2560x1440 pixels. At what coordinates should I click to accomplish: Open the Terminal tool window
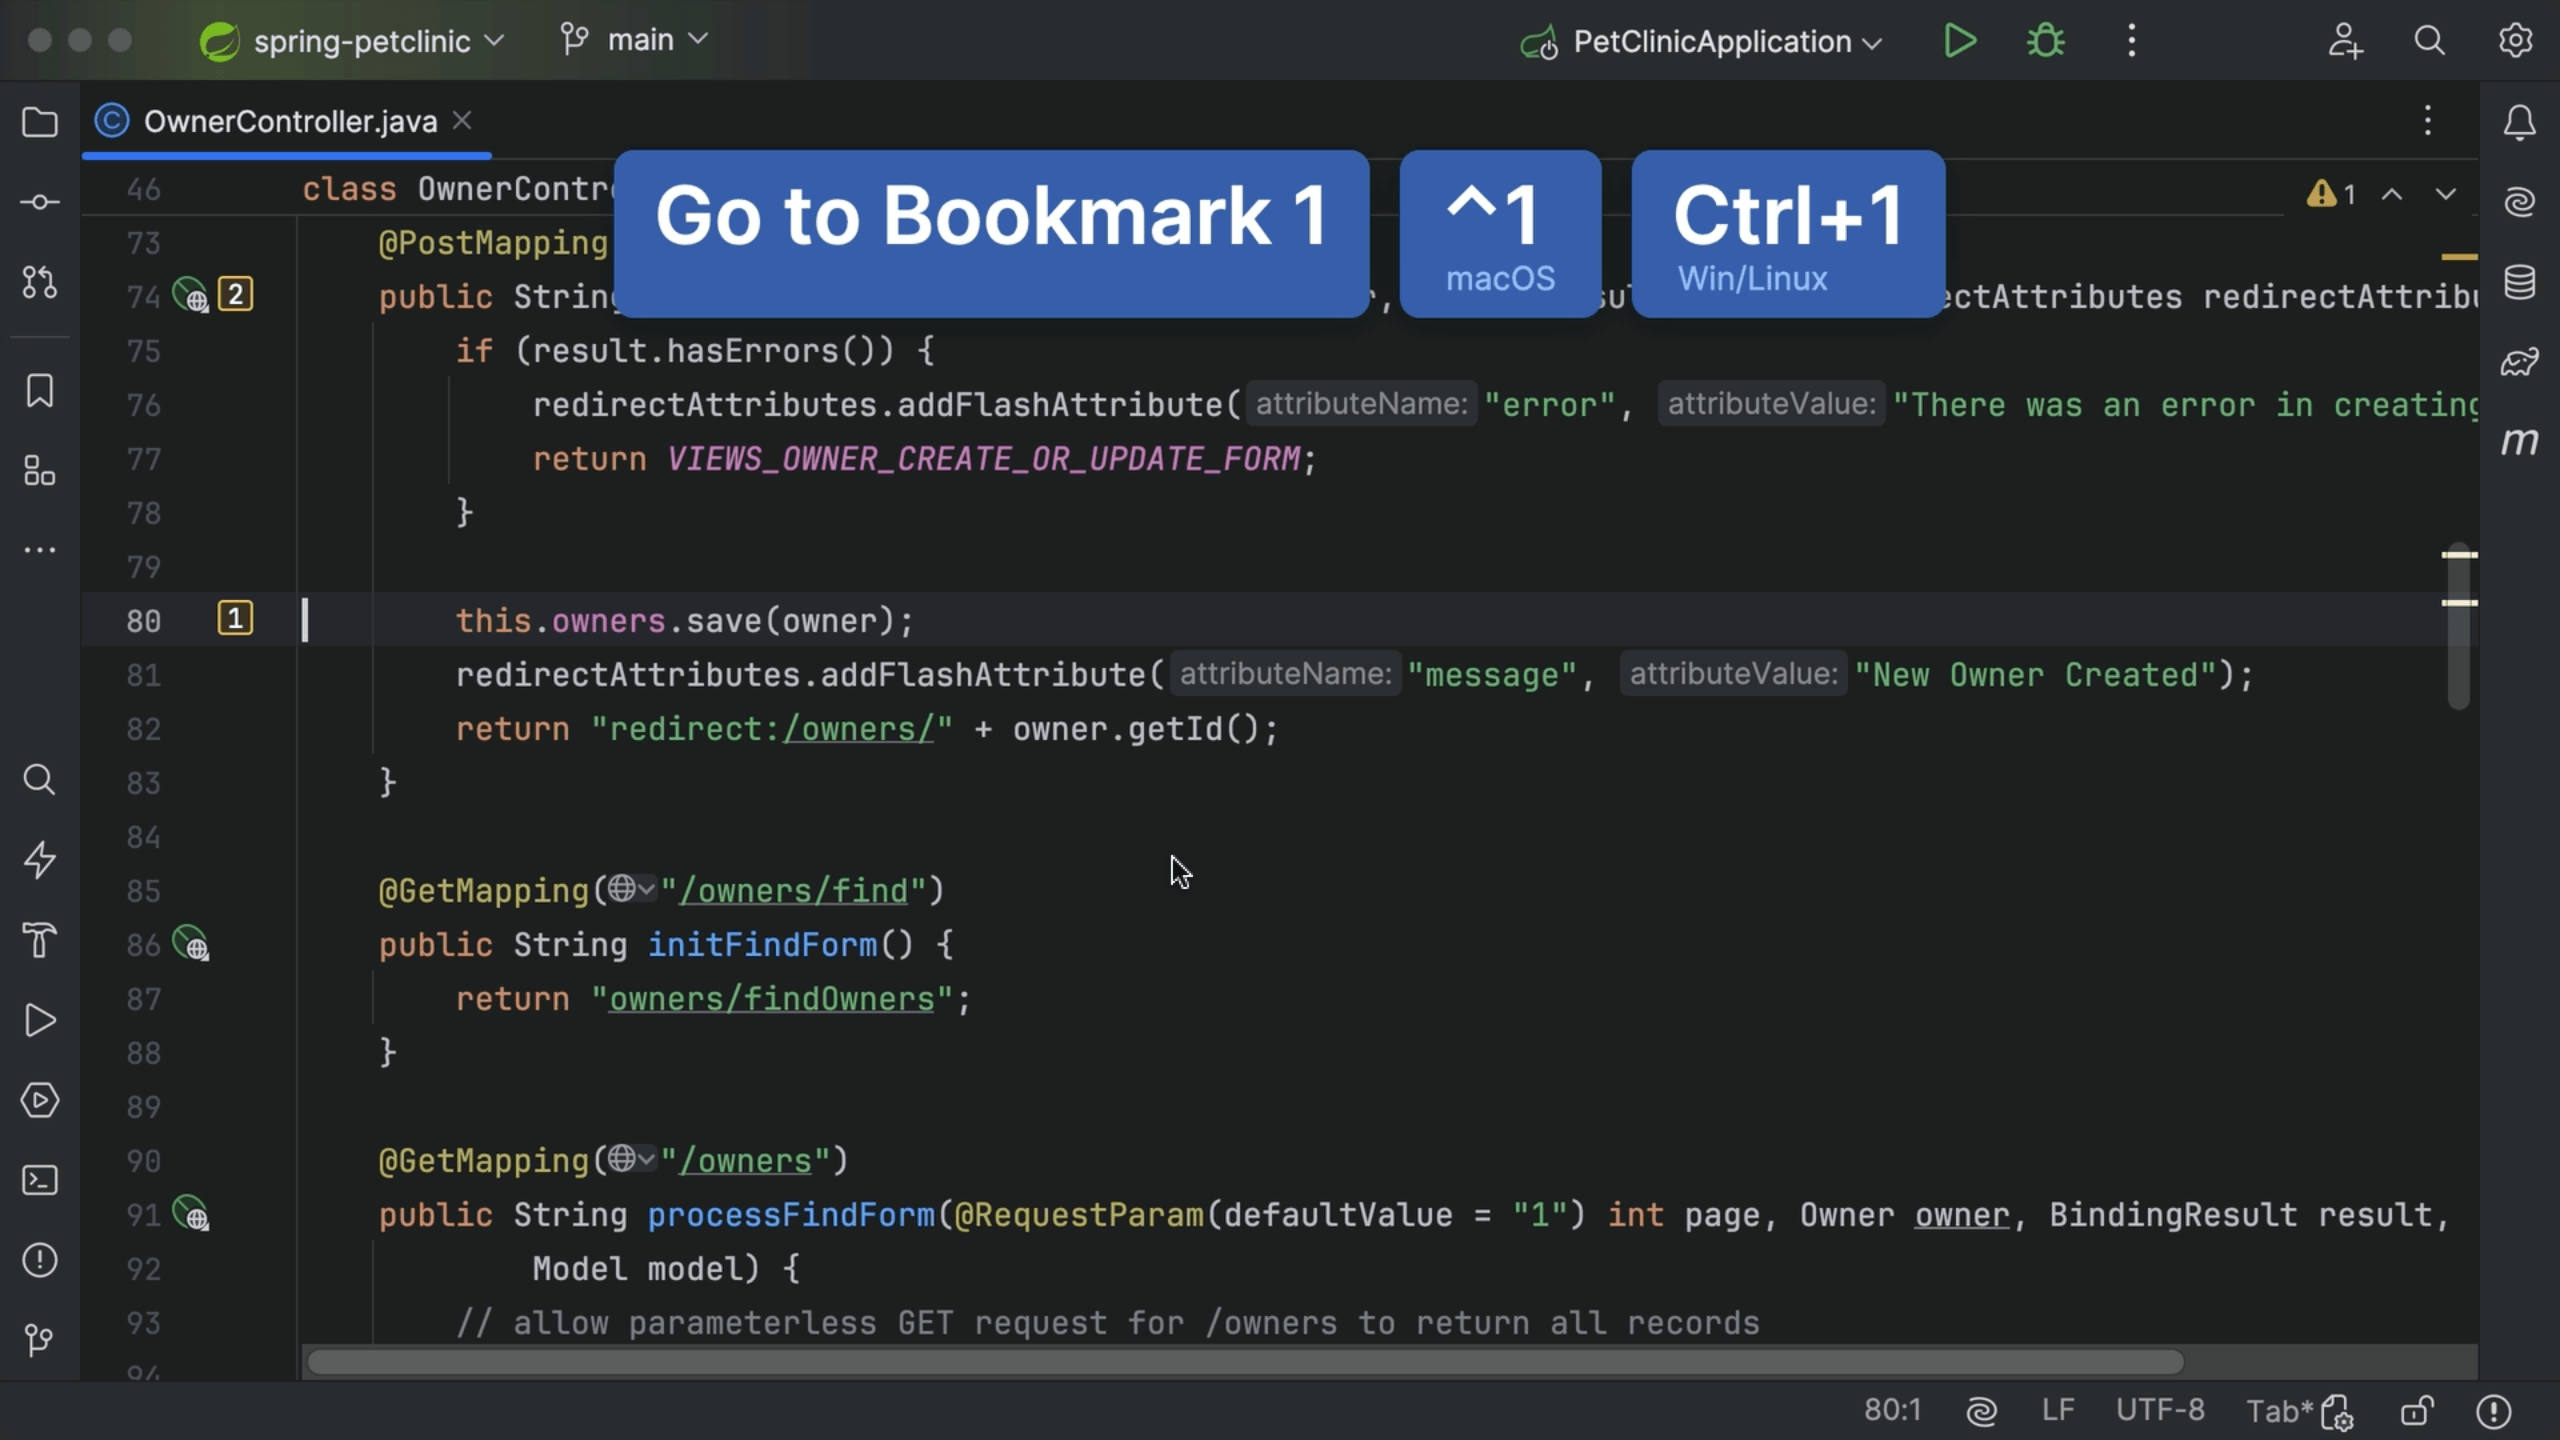pos(40,1180)
